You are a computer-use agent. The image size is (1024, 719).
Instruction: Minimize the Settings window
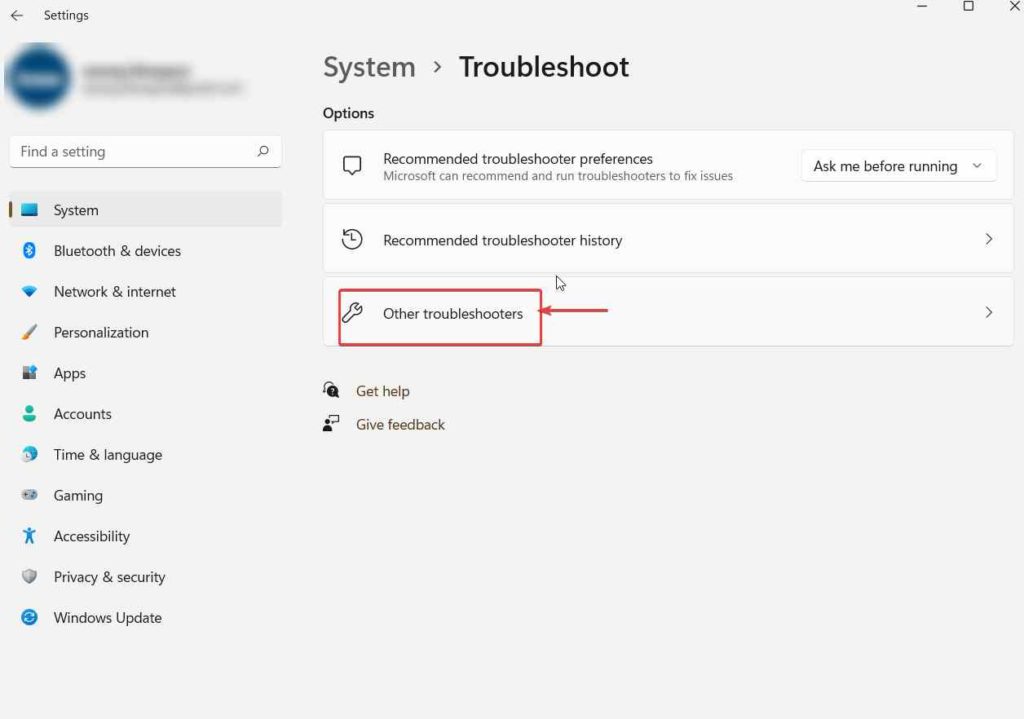tap(922, 7)
